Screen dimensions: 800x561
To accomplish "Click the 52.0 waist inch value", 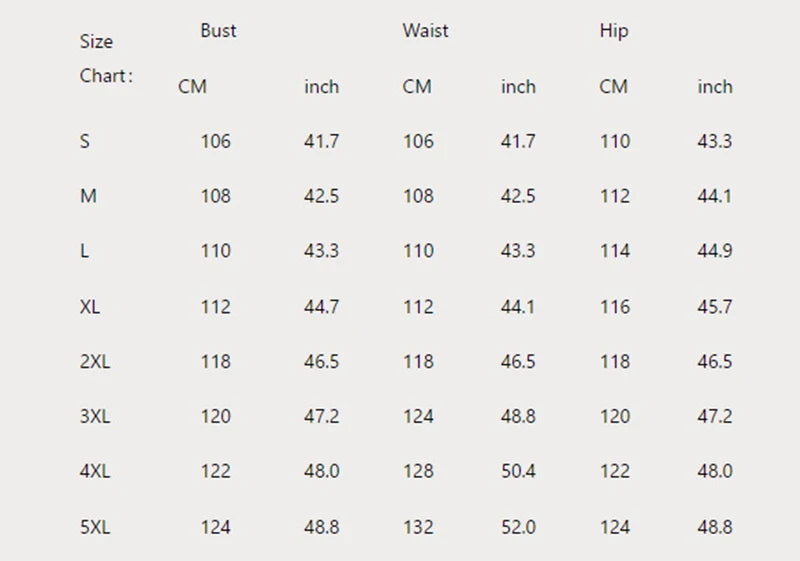I will (x=518, y=527).
